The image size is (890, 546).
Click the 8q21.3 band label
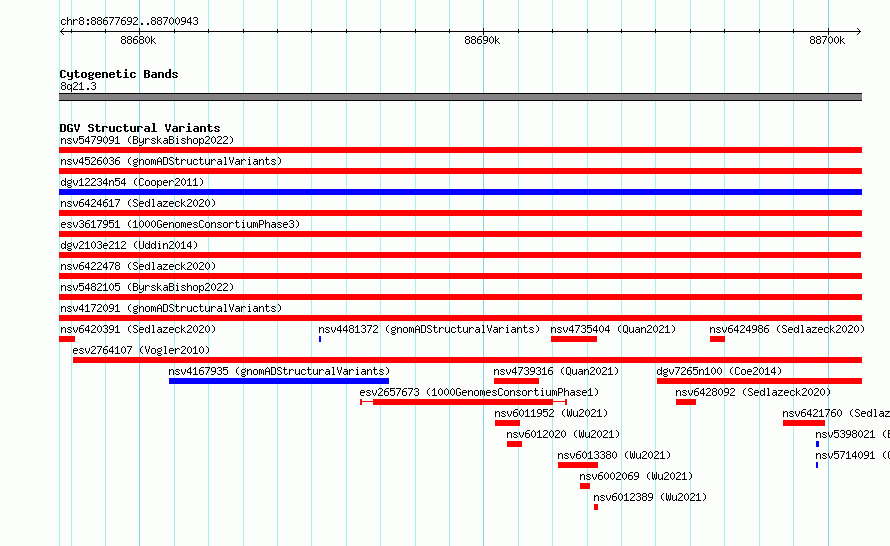[78, 86]
